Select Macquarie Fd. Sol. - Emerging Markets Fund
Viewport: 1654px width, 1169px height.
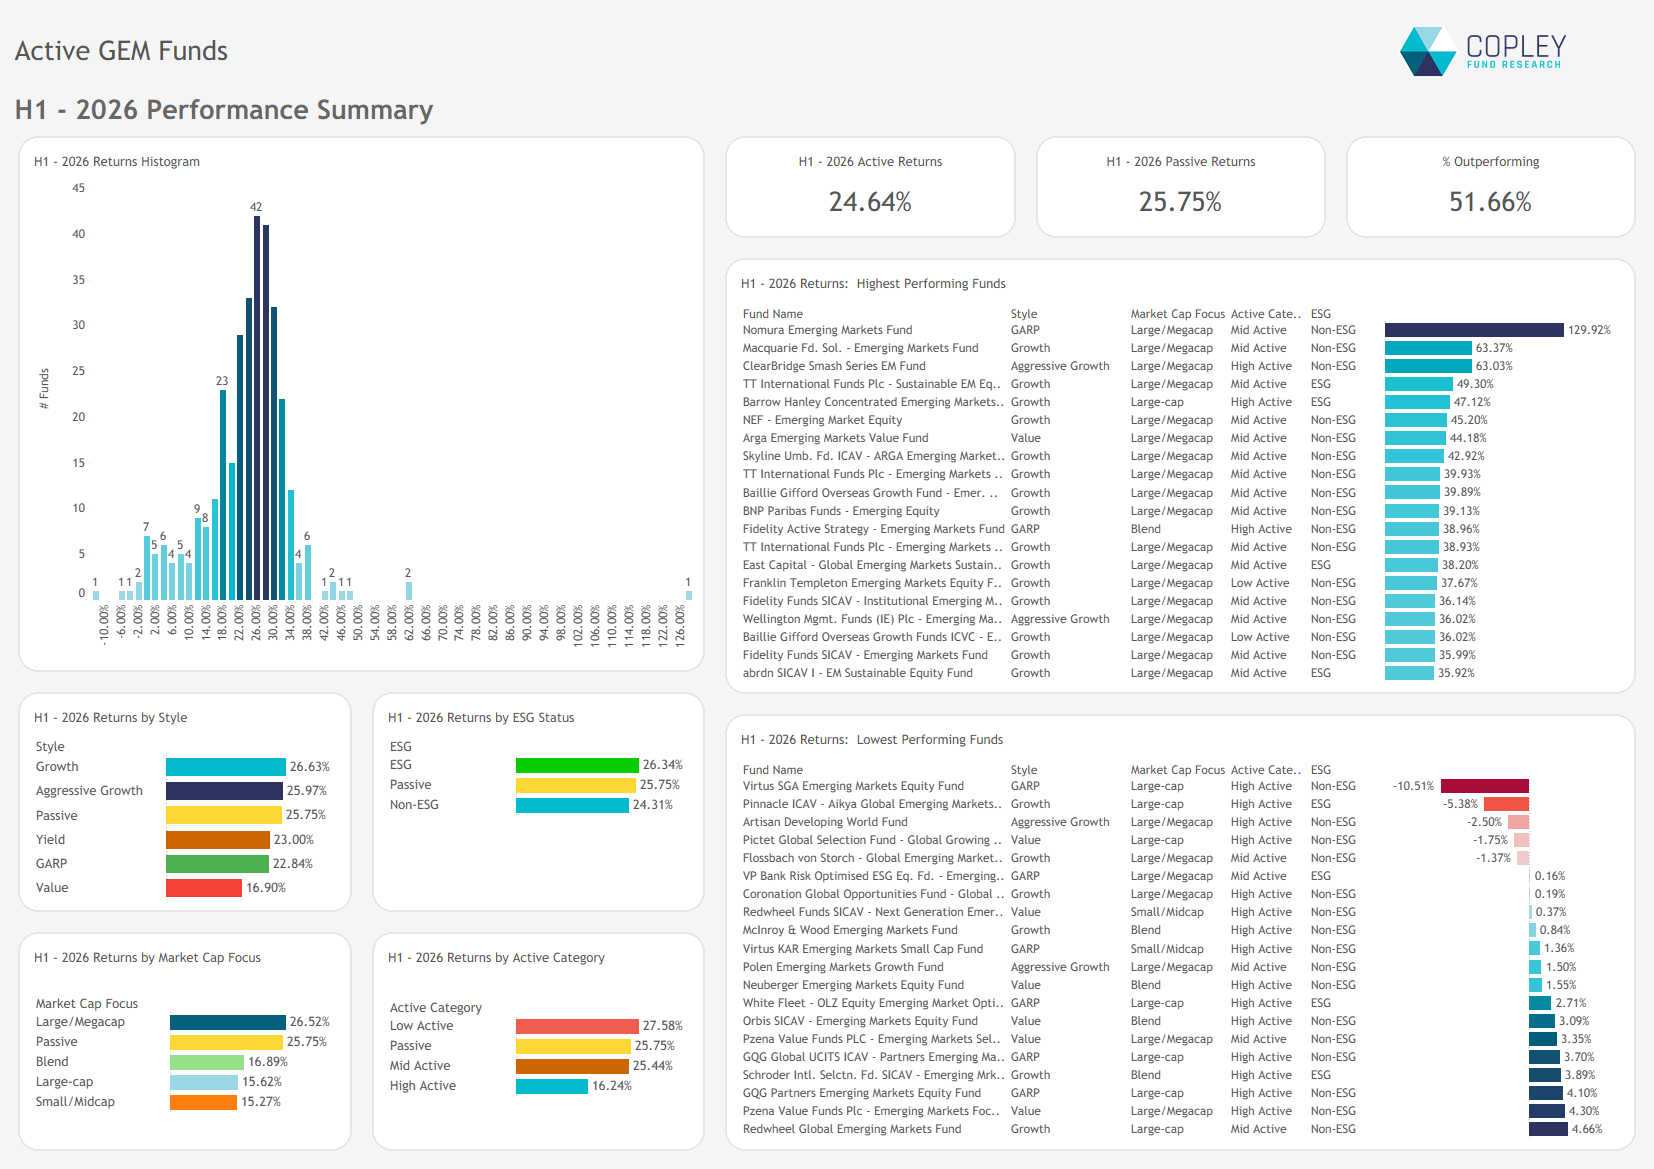[x=861, y=348]
